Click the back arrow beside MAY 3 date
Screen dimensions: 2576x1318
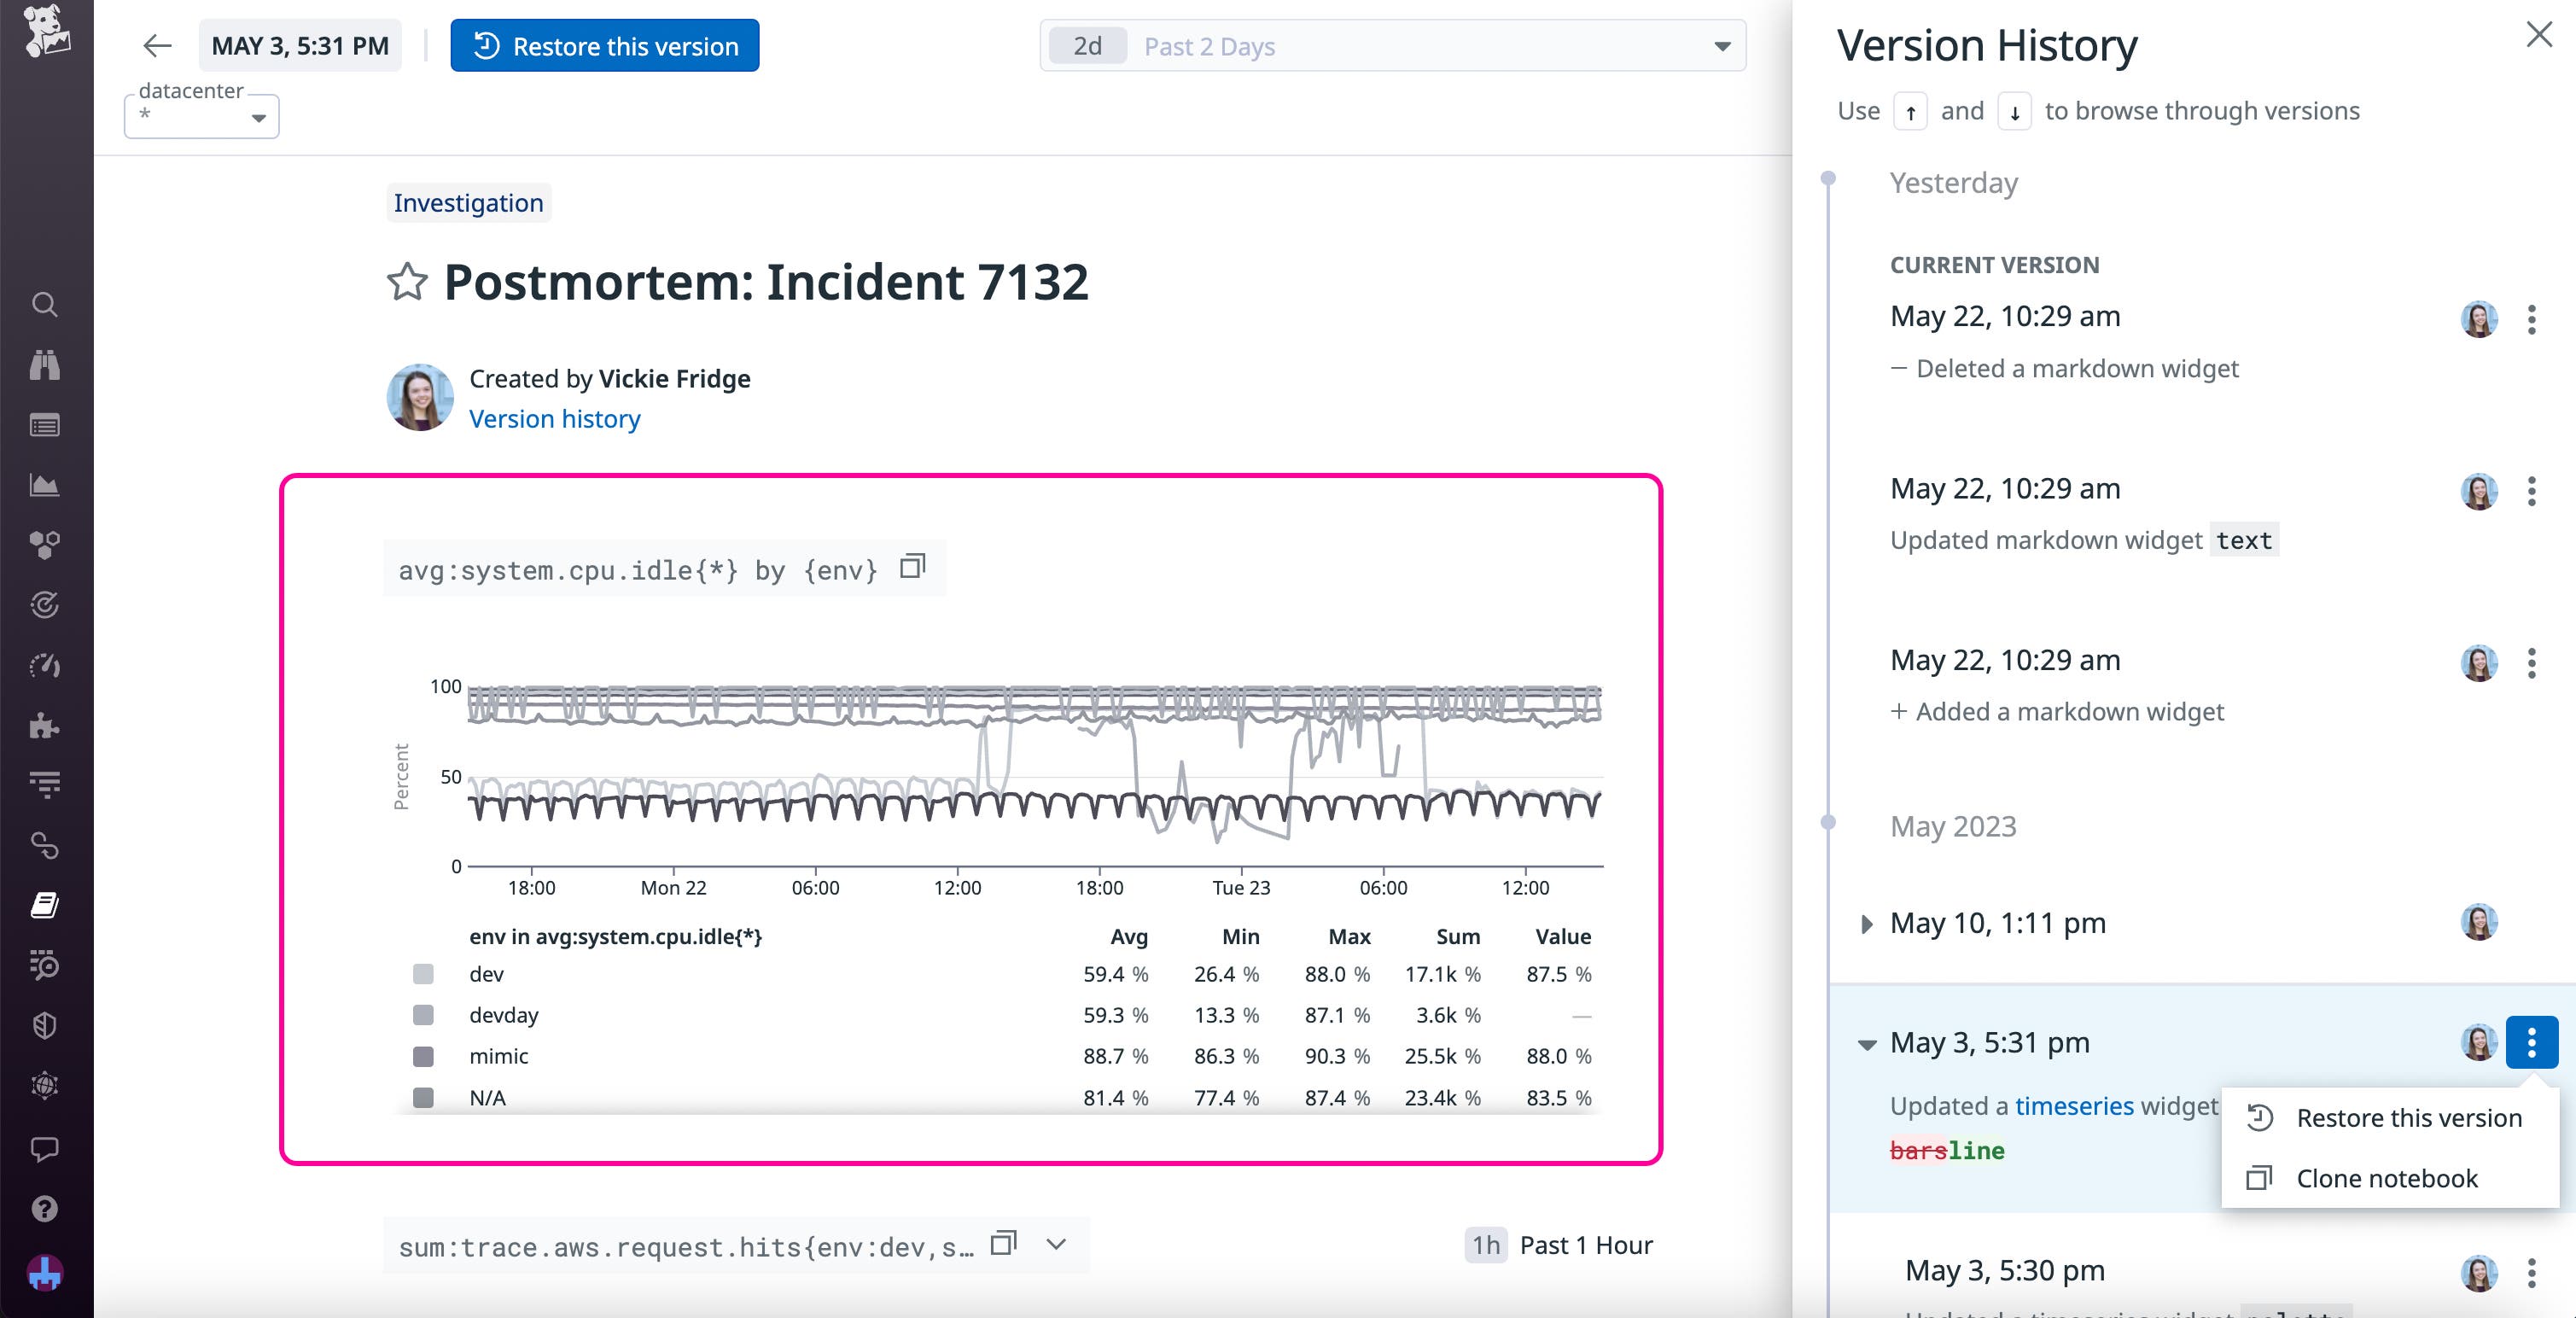[157, 46]
